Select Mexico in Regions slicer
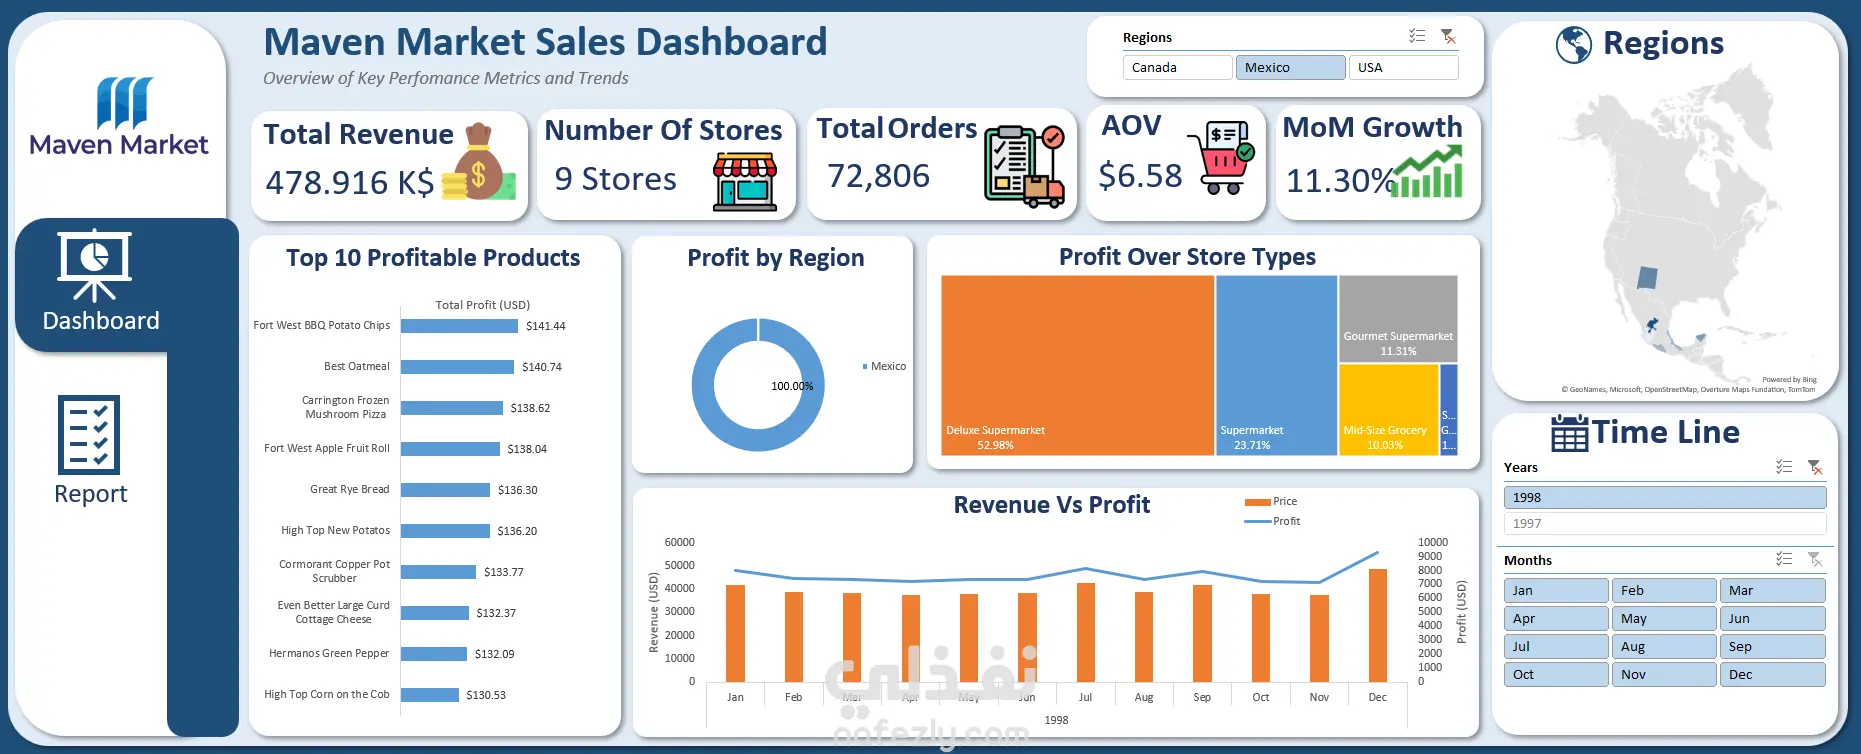This screenshot has width=1861, height=754. pos(1290,67)
